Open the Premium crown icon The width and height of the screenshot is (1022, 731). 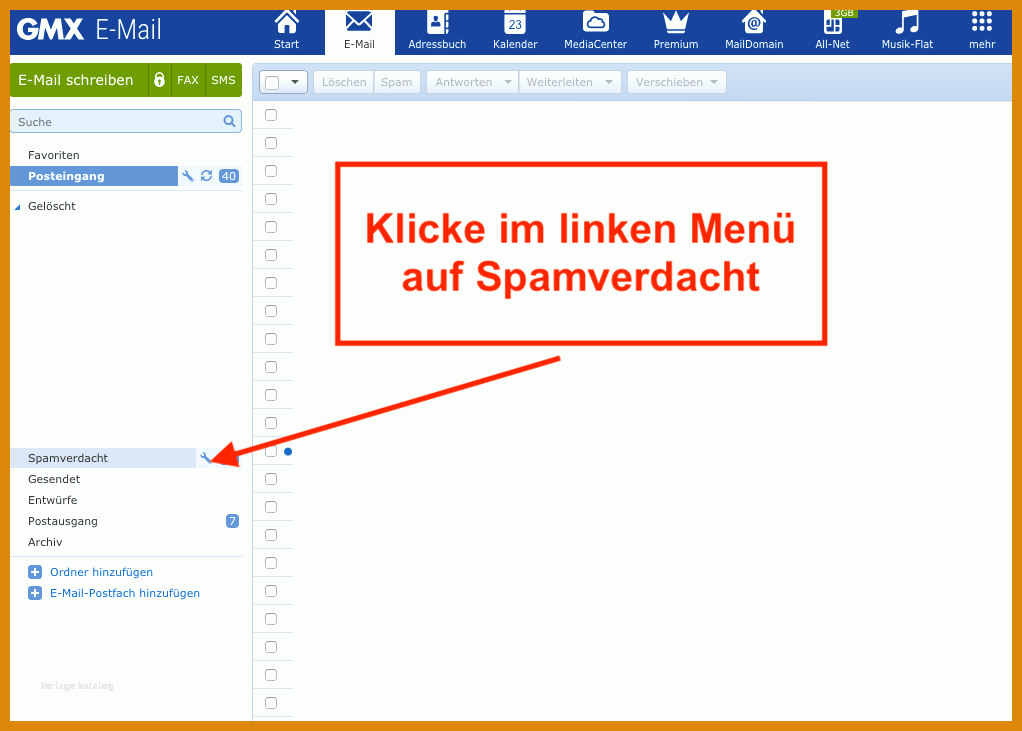click(x=676, y=22)
